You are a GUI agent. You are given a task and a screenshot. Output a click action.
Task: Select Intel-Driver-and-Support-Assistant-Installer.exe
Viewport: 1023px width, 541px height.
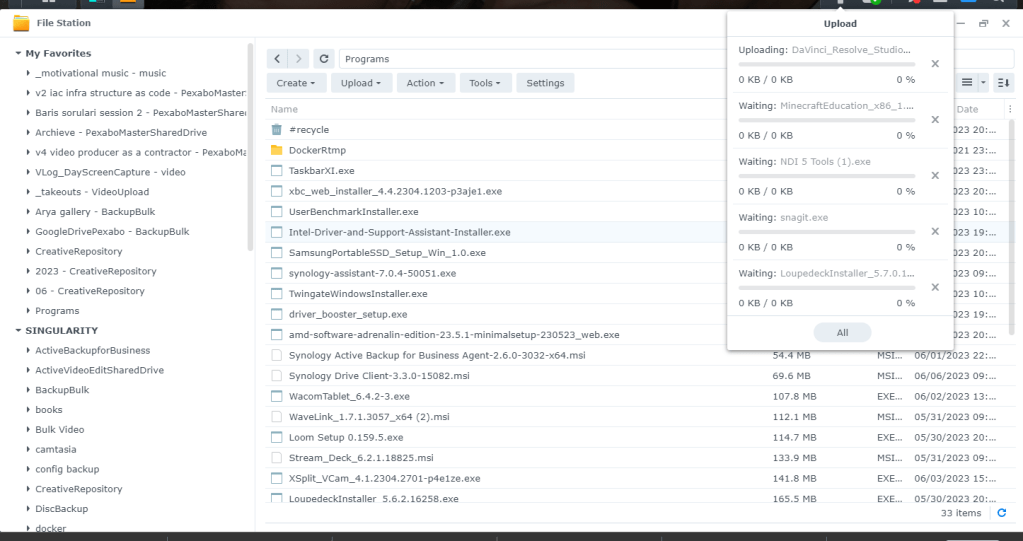(399, 232)
